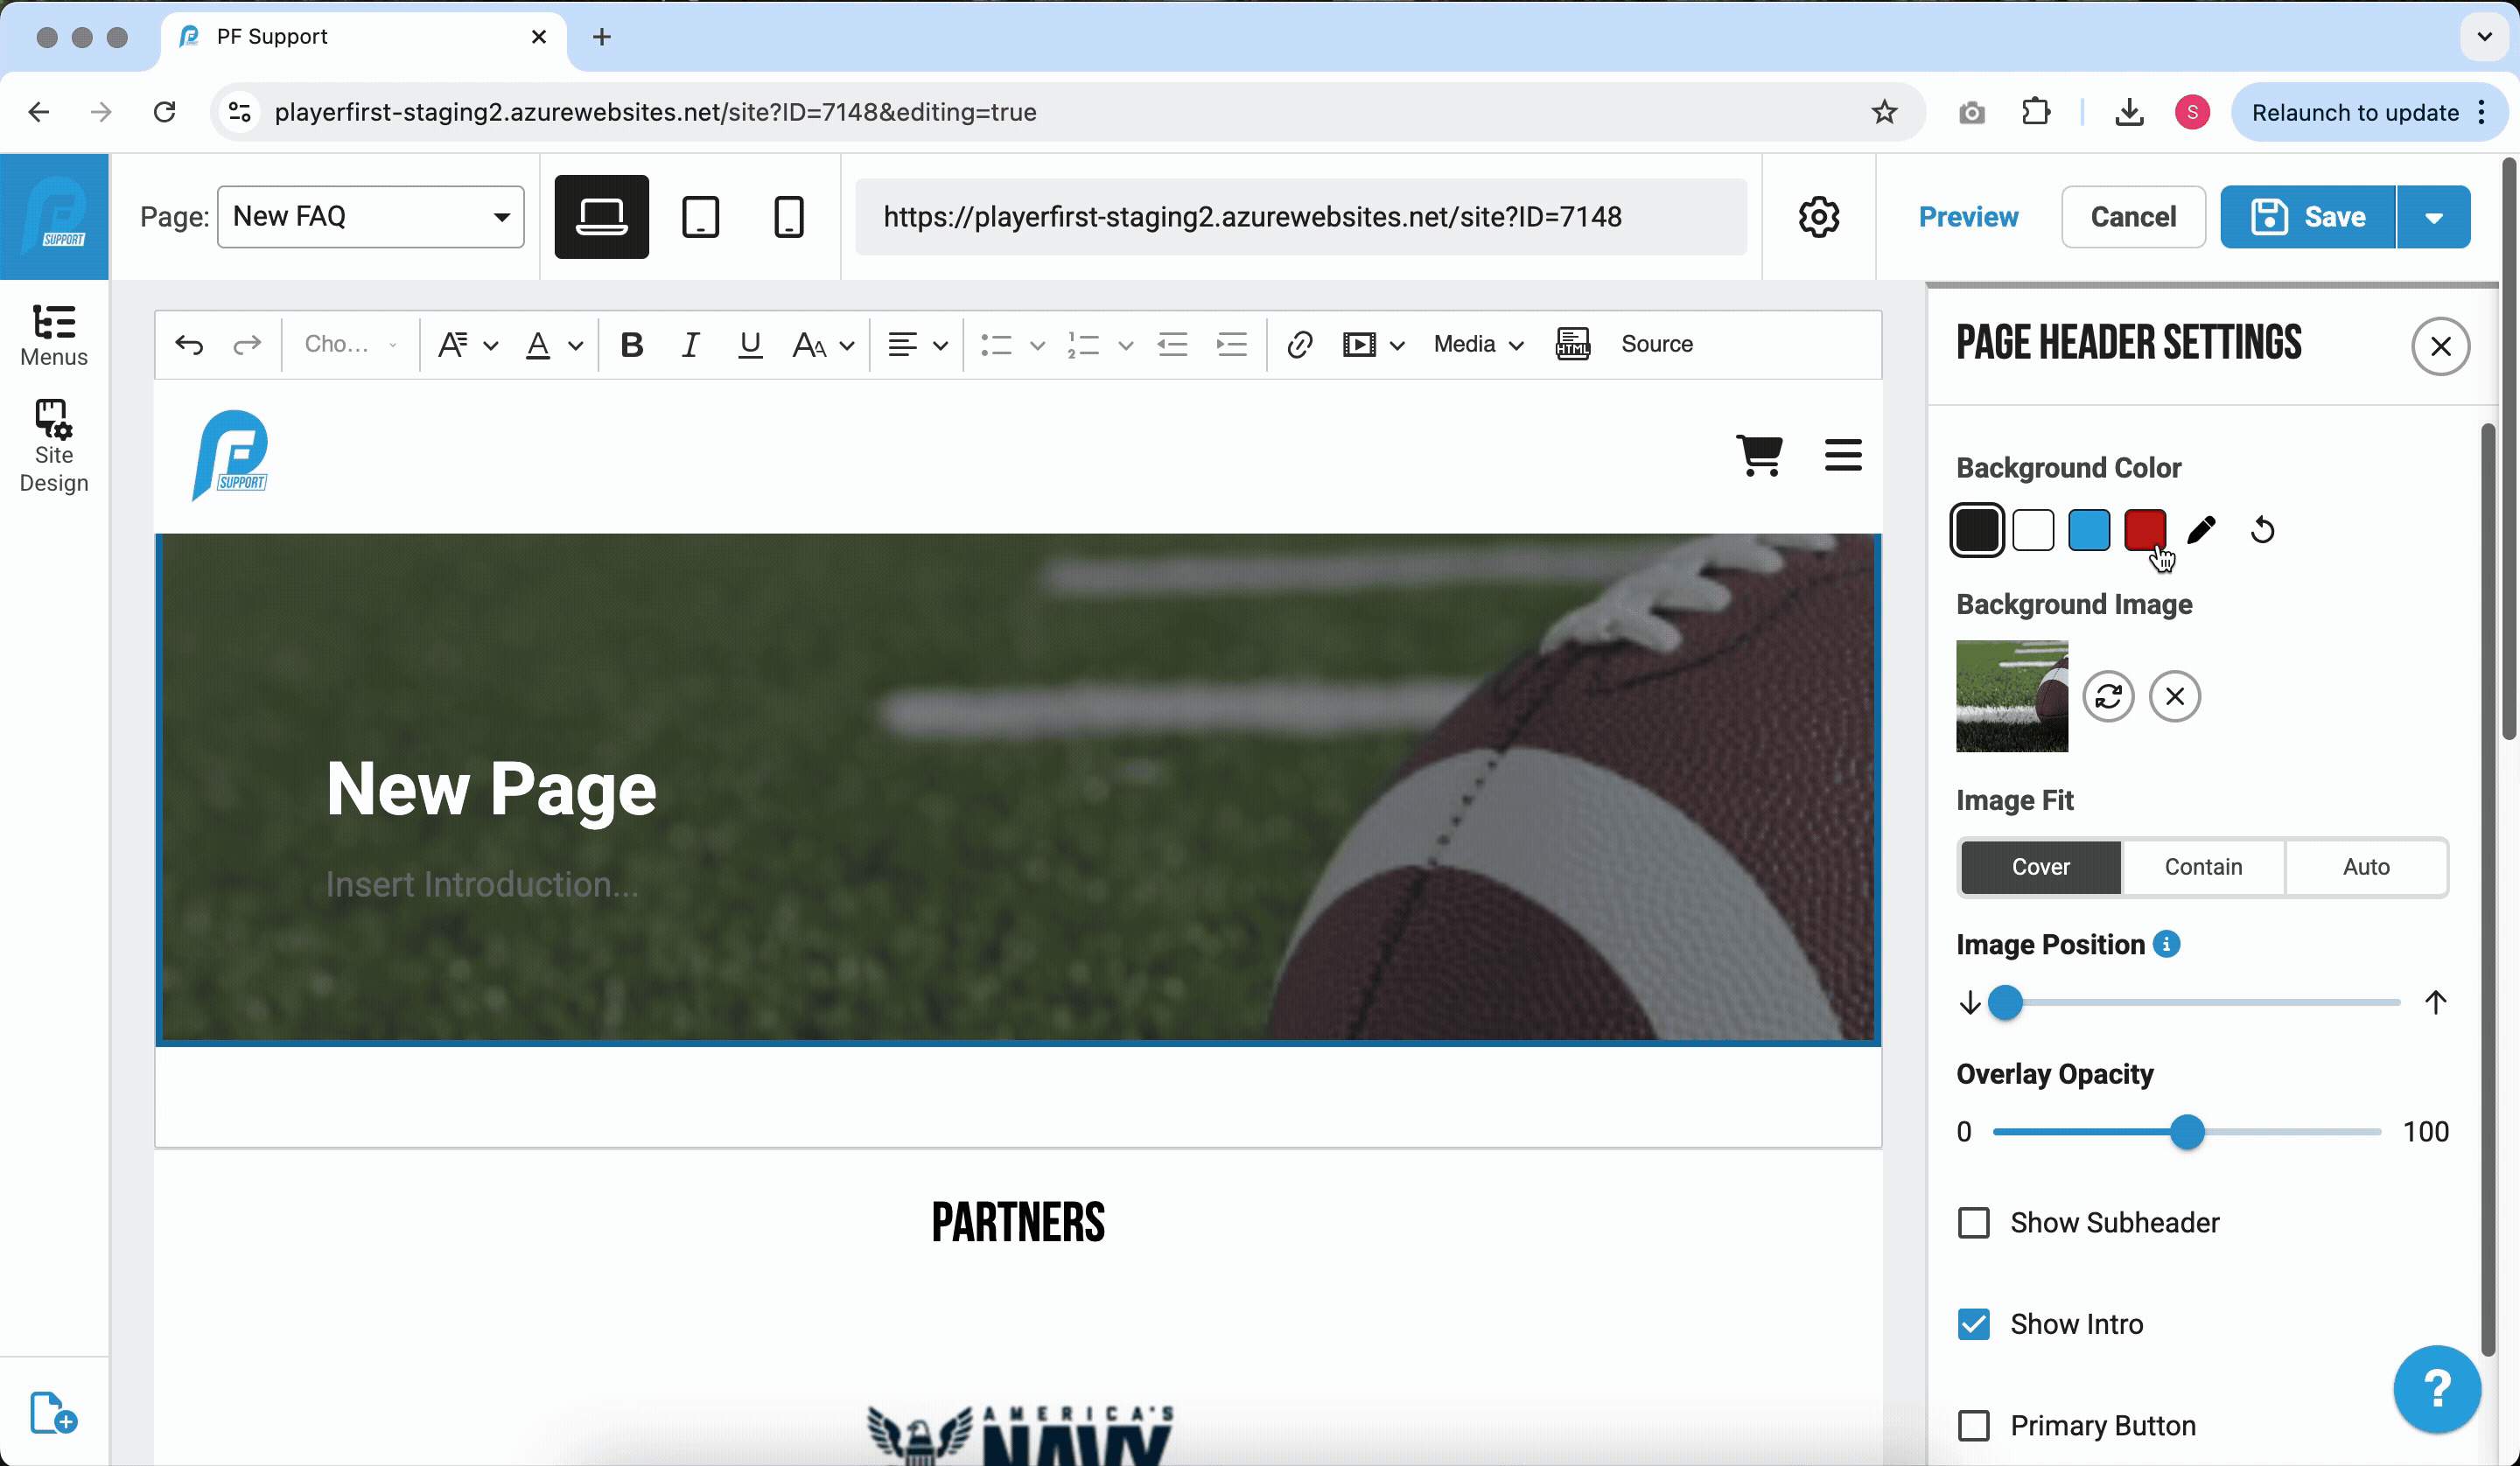The width and height of the screenshot is (2520, 1466).
Task: Enable the Show Subheader checkbox
Action: click(x=1973, y=1223)
